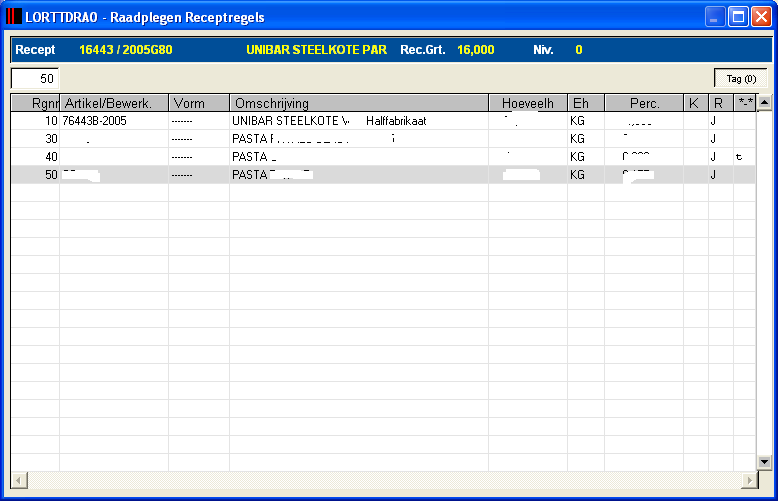This screenshot has width=778, height=501.
Task: Select row number 50
Action: (x=51, y=175)
